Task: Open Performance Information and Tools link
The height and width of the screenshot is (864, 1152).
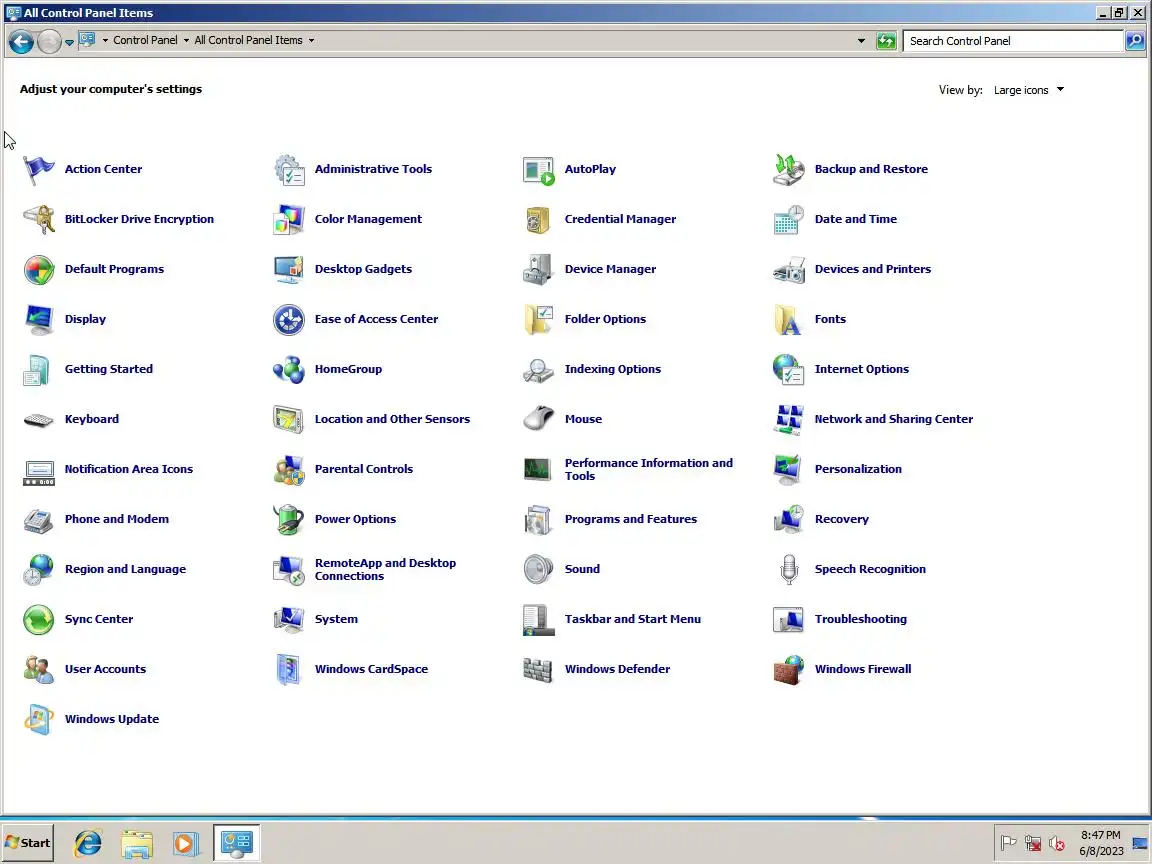Action: pos(648,469)
